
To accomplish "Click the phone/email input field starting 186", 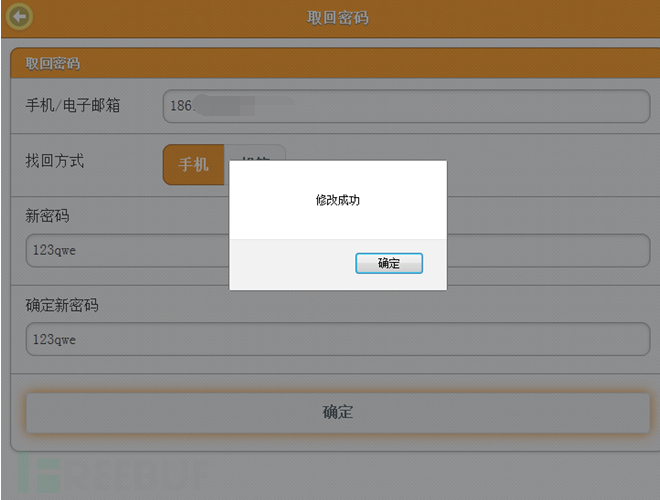I will (x=407, y=106).
